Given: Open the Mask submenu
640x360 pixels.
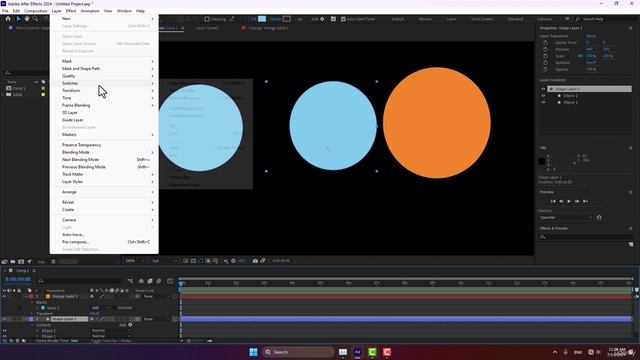Looking at the screenshot, I should (x=104, y=61).
